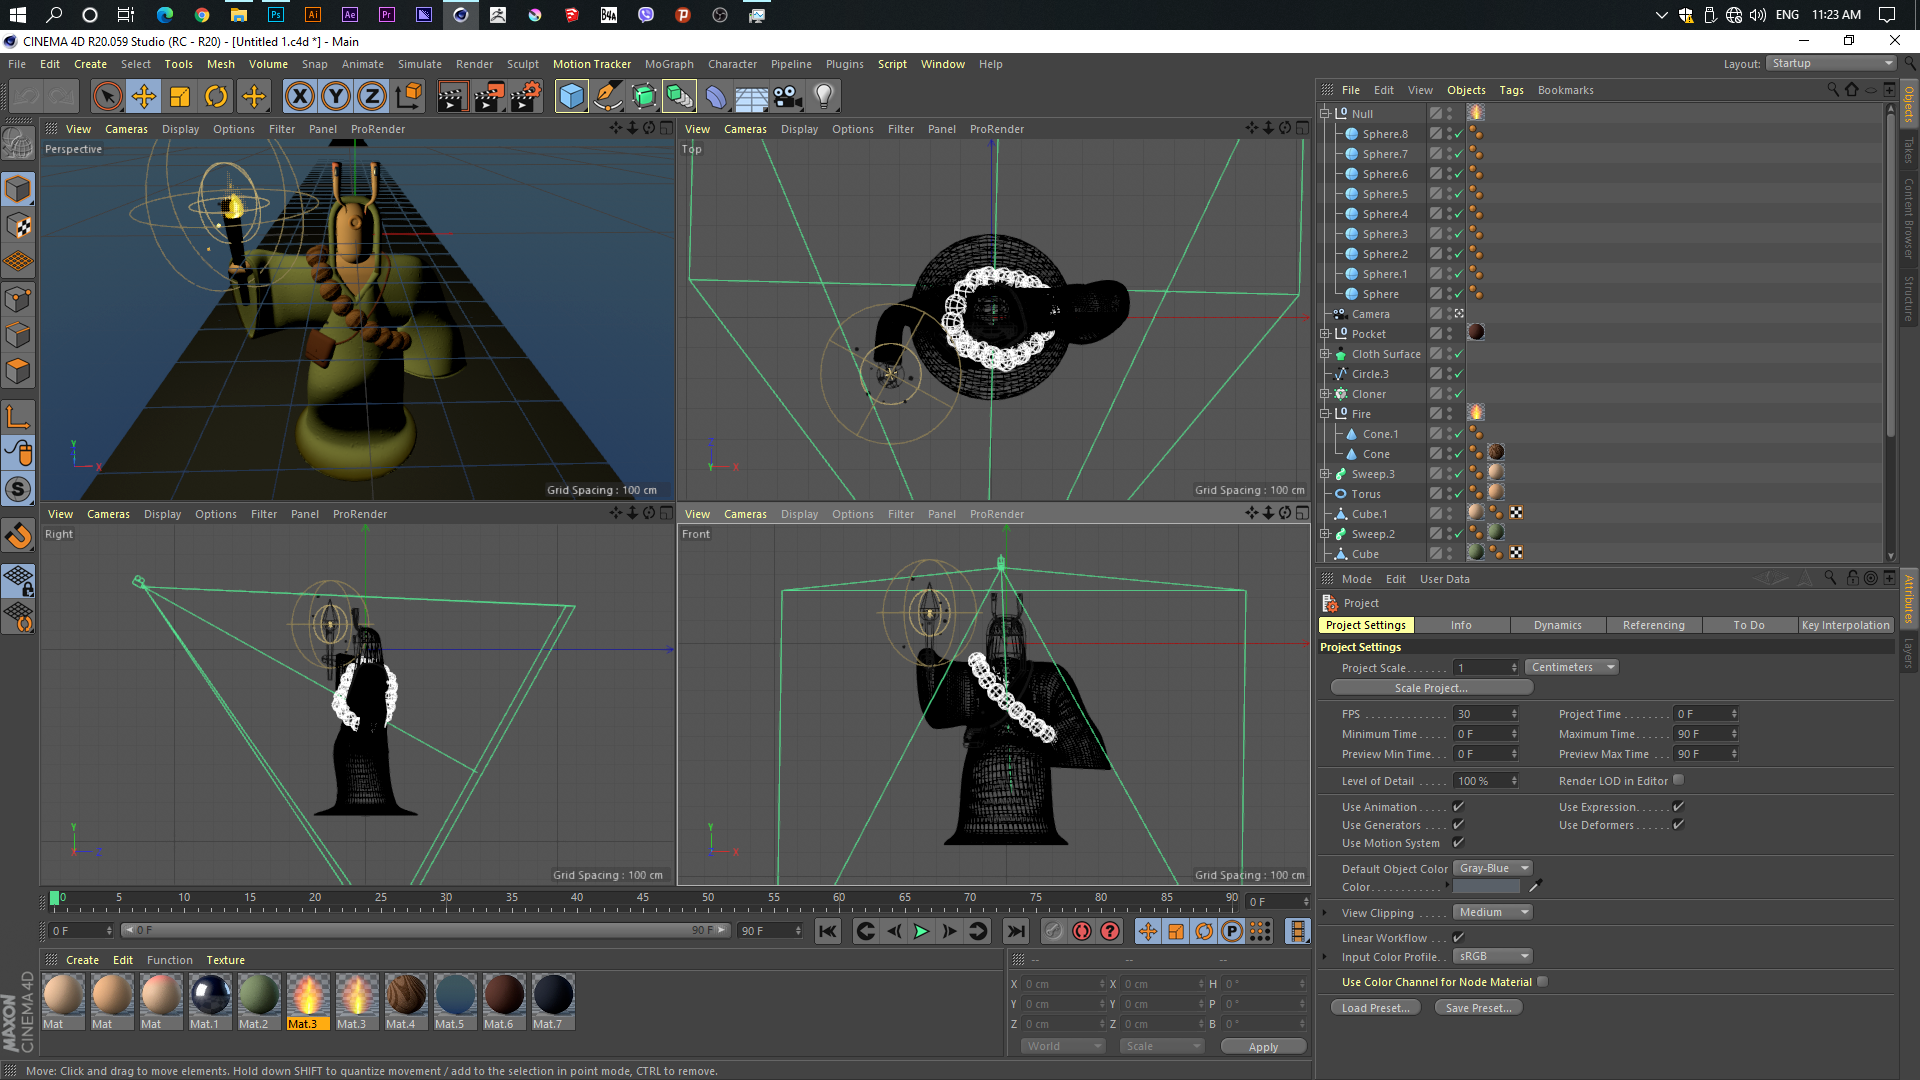1920x1080 pixels.
Task: Click the Record Active Objects keyframe icon
Action: pyautogui.click(x=1082, y=931)
